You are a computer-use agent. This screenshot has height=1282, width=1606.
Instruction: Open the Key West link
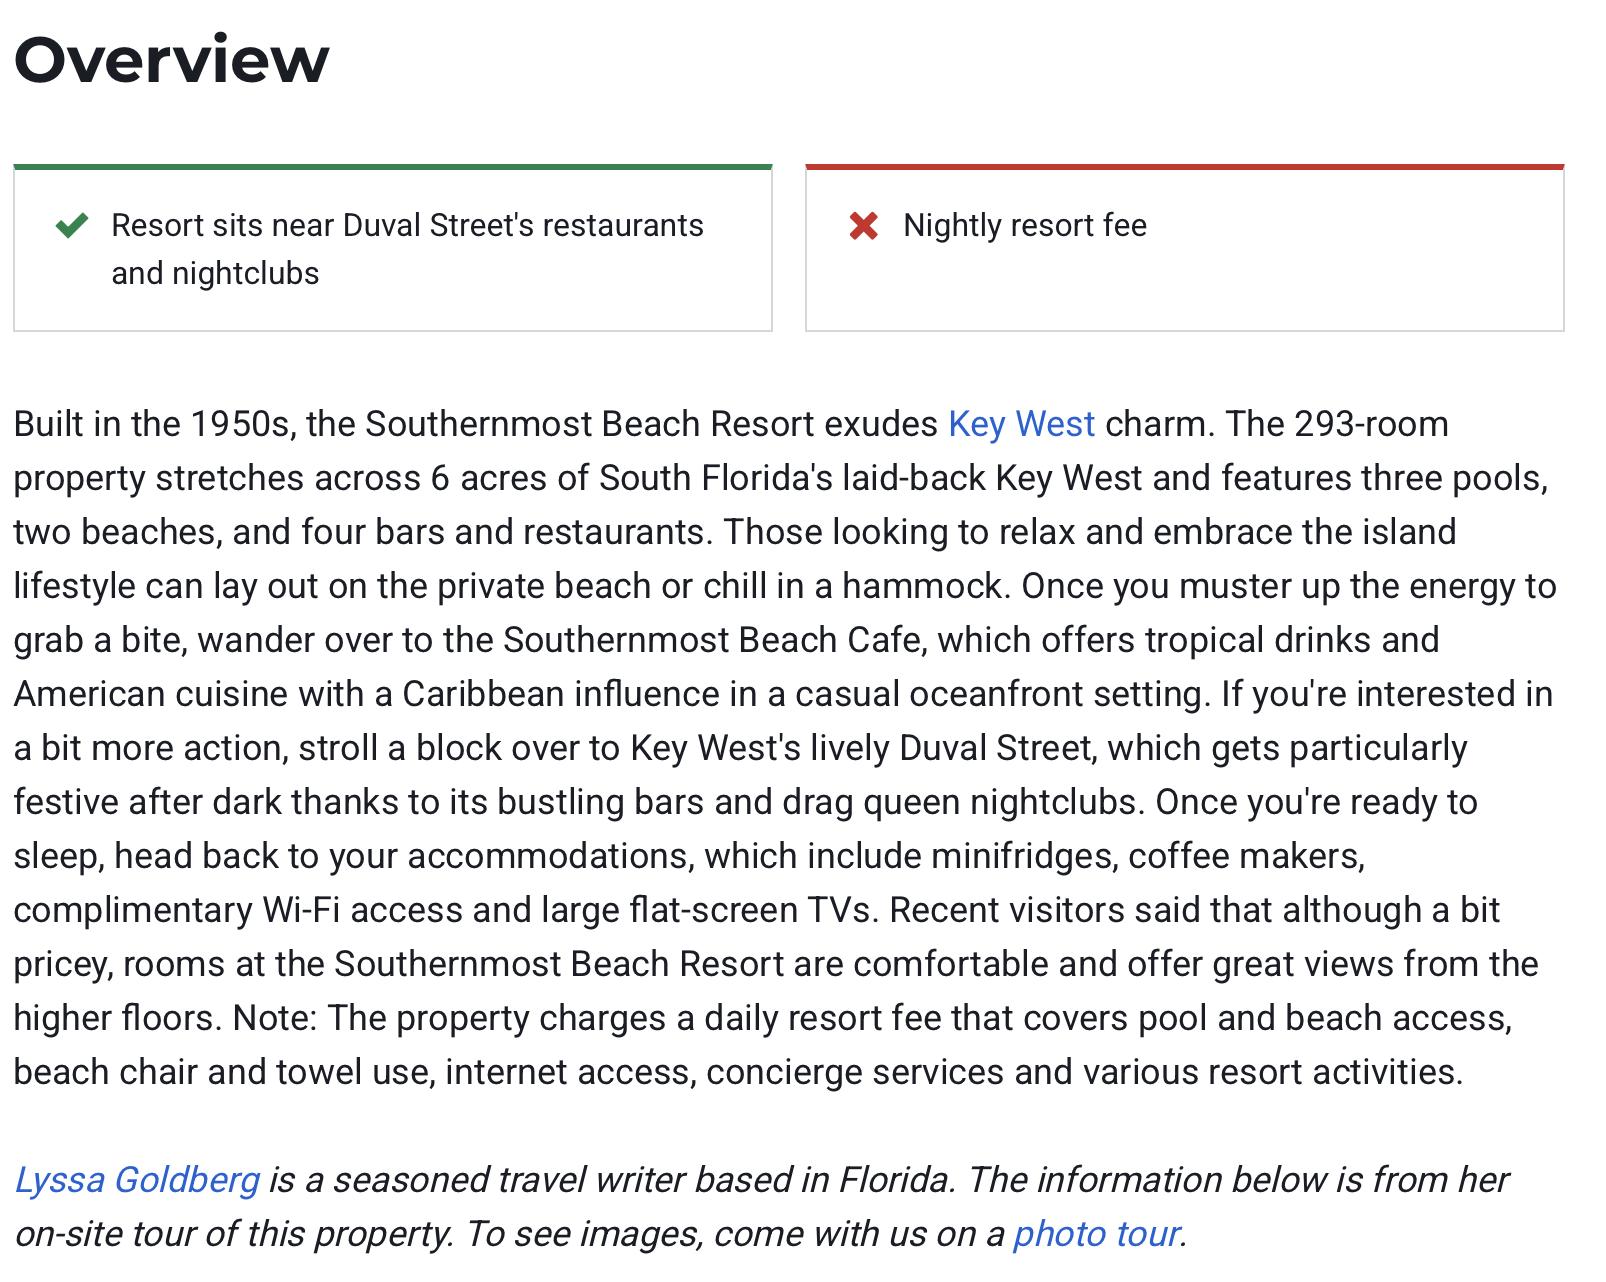tap(1021, 424)
